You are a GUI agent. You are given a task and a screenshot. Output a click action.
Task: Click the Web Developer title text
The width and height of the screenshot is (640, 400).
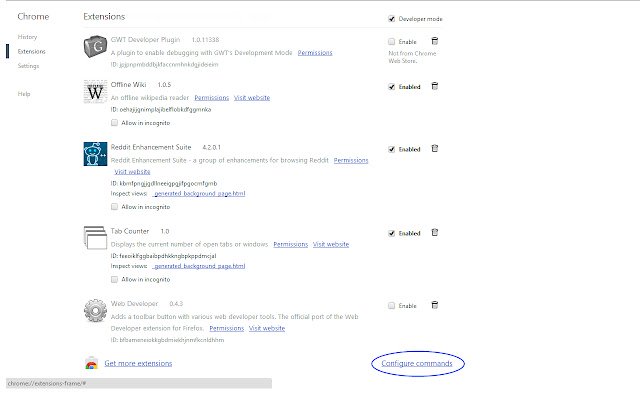tap(134, 303)
